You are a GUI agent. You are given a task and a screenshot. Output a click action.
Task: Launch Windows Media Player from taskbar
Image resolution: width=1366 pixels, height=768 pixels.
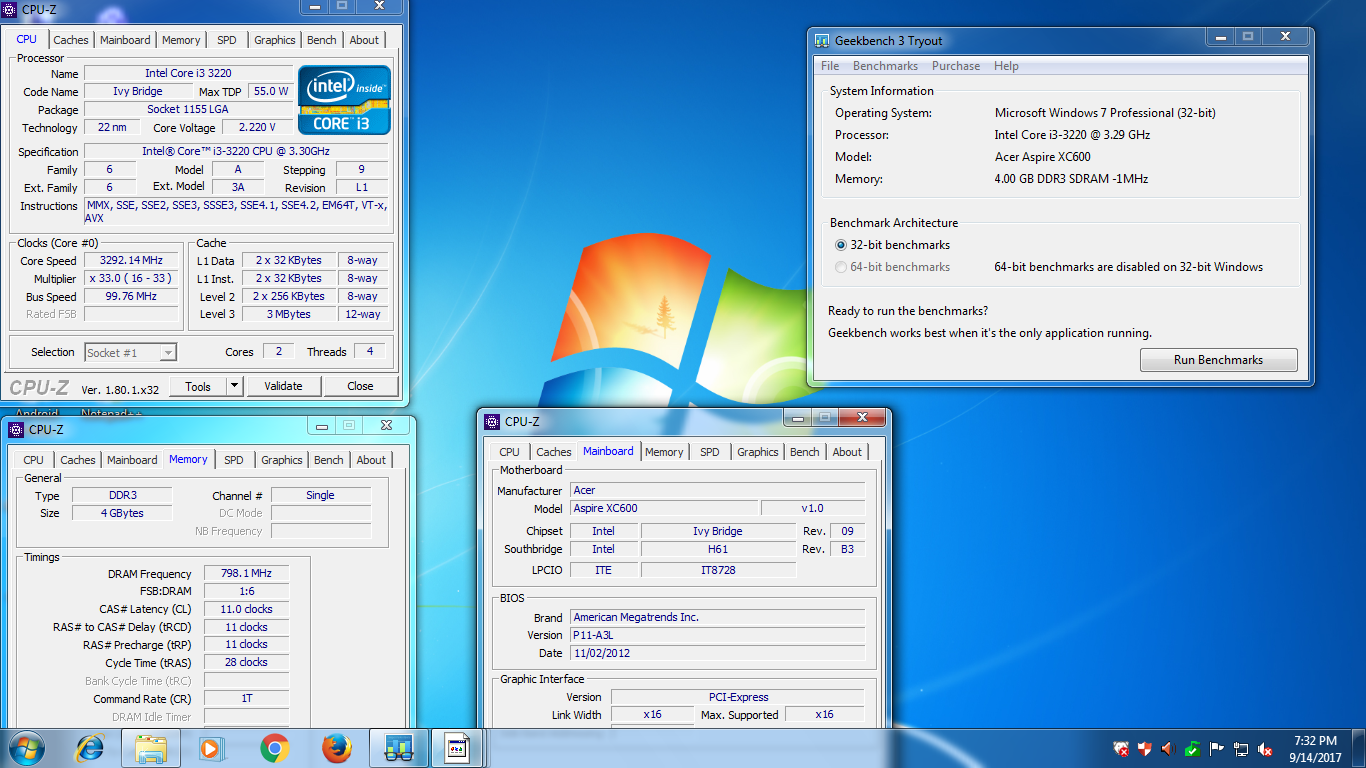pyautogui.click(x=210, y=748)
